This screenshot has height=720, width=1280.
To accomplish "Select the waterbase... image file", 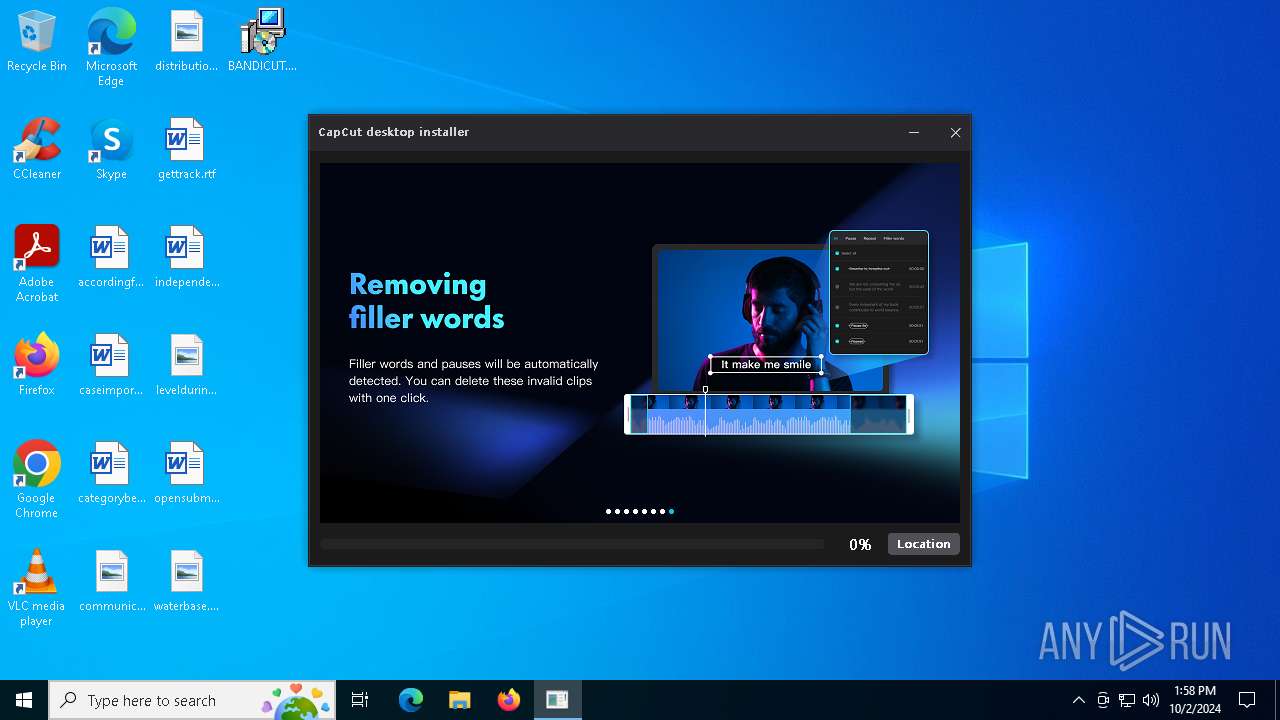I will 186,581.
